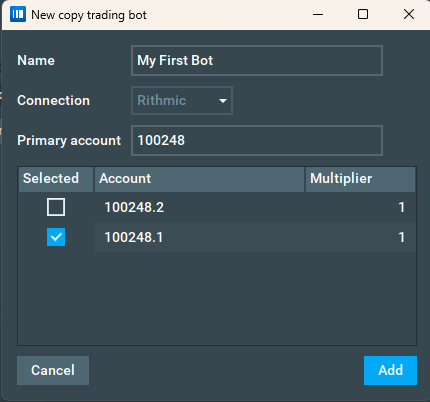The image size is (430, 402).
Task: Click the app icon in title bar
Action: click(x=18, y=15)
